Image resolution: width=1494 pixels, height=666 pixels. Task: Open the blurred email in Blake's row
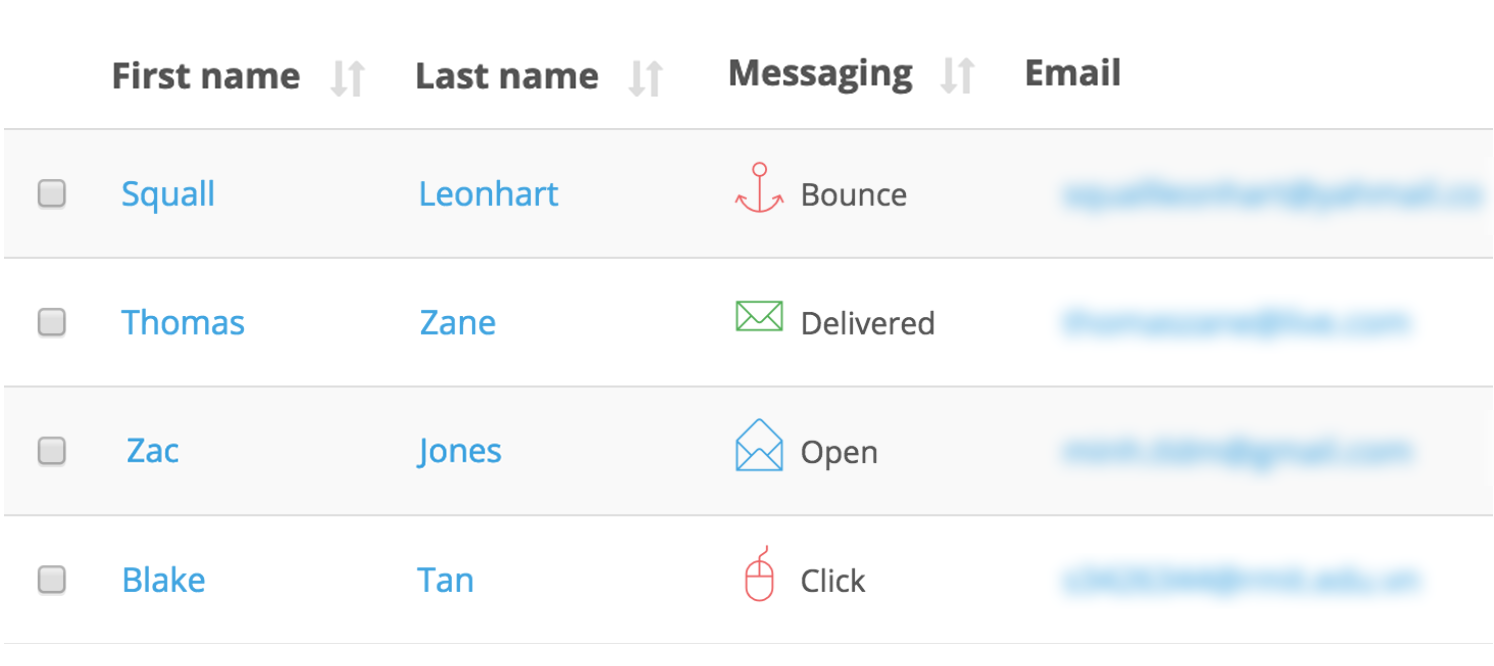[x=1240, y=580]
